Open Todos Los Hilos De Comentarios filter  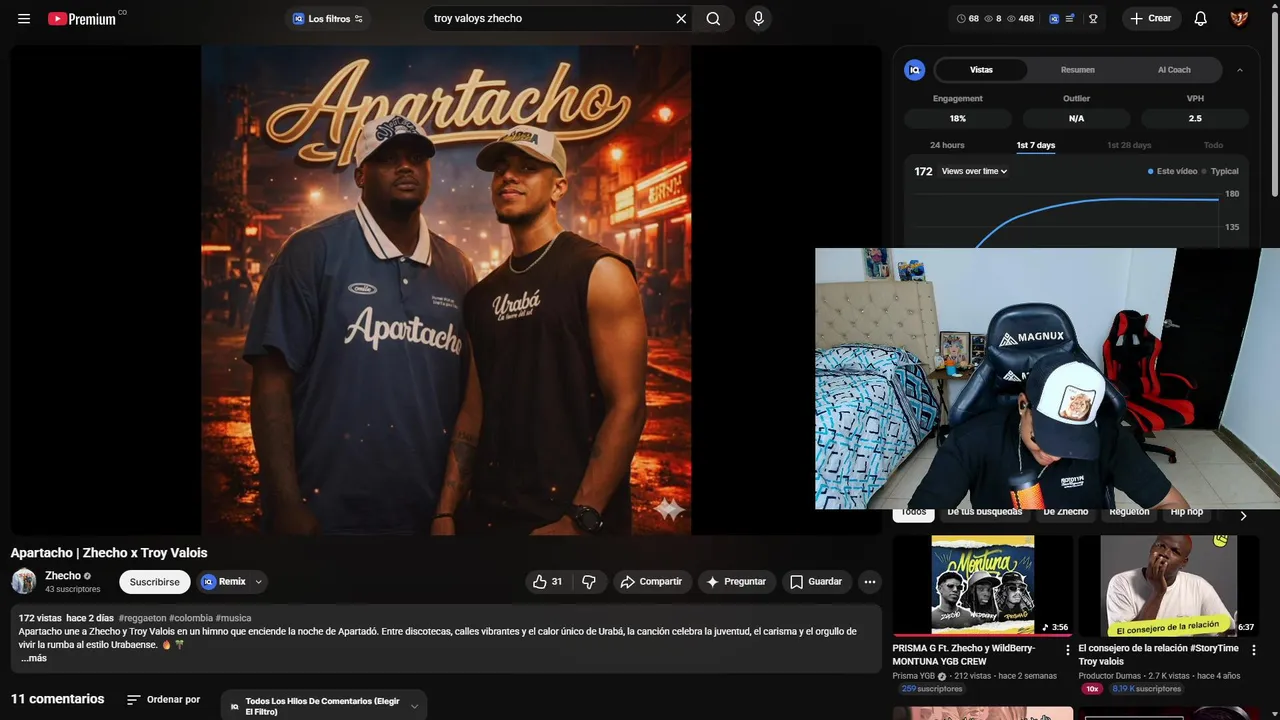[324, 706]
